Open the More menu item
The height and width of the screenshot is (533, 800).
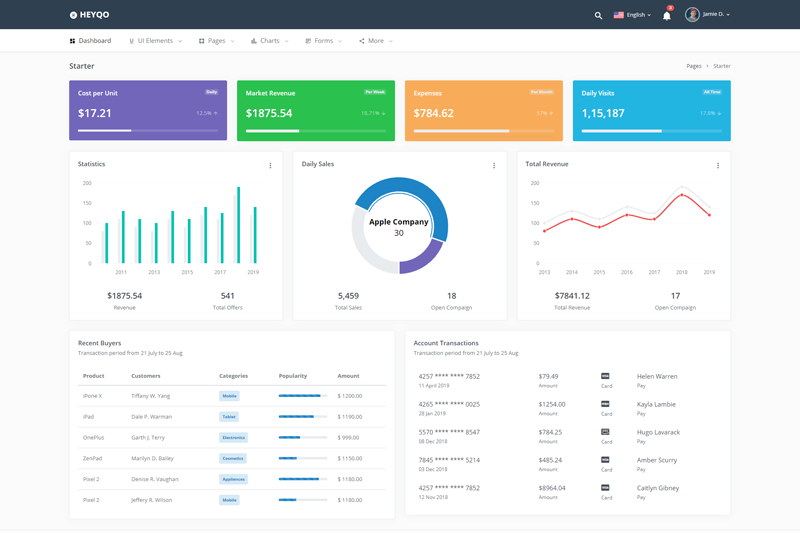coord(375,41)
